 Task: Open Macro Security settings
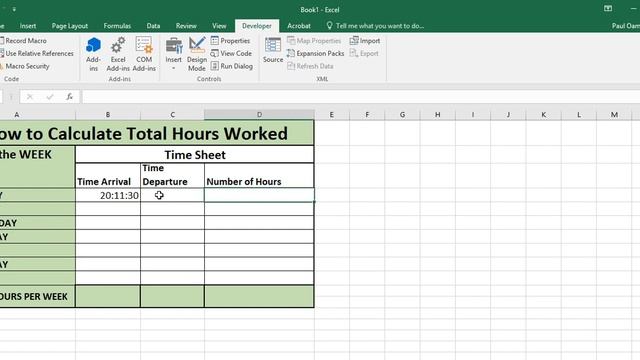coord(24,66)
